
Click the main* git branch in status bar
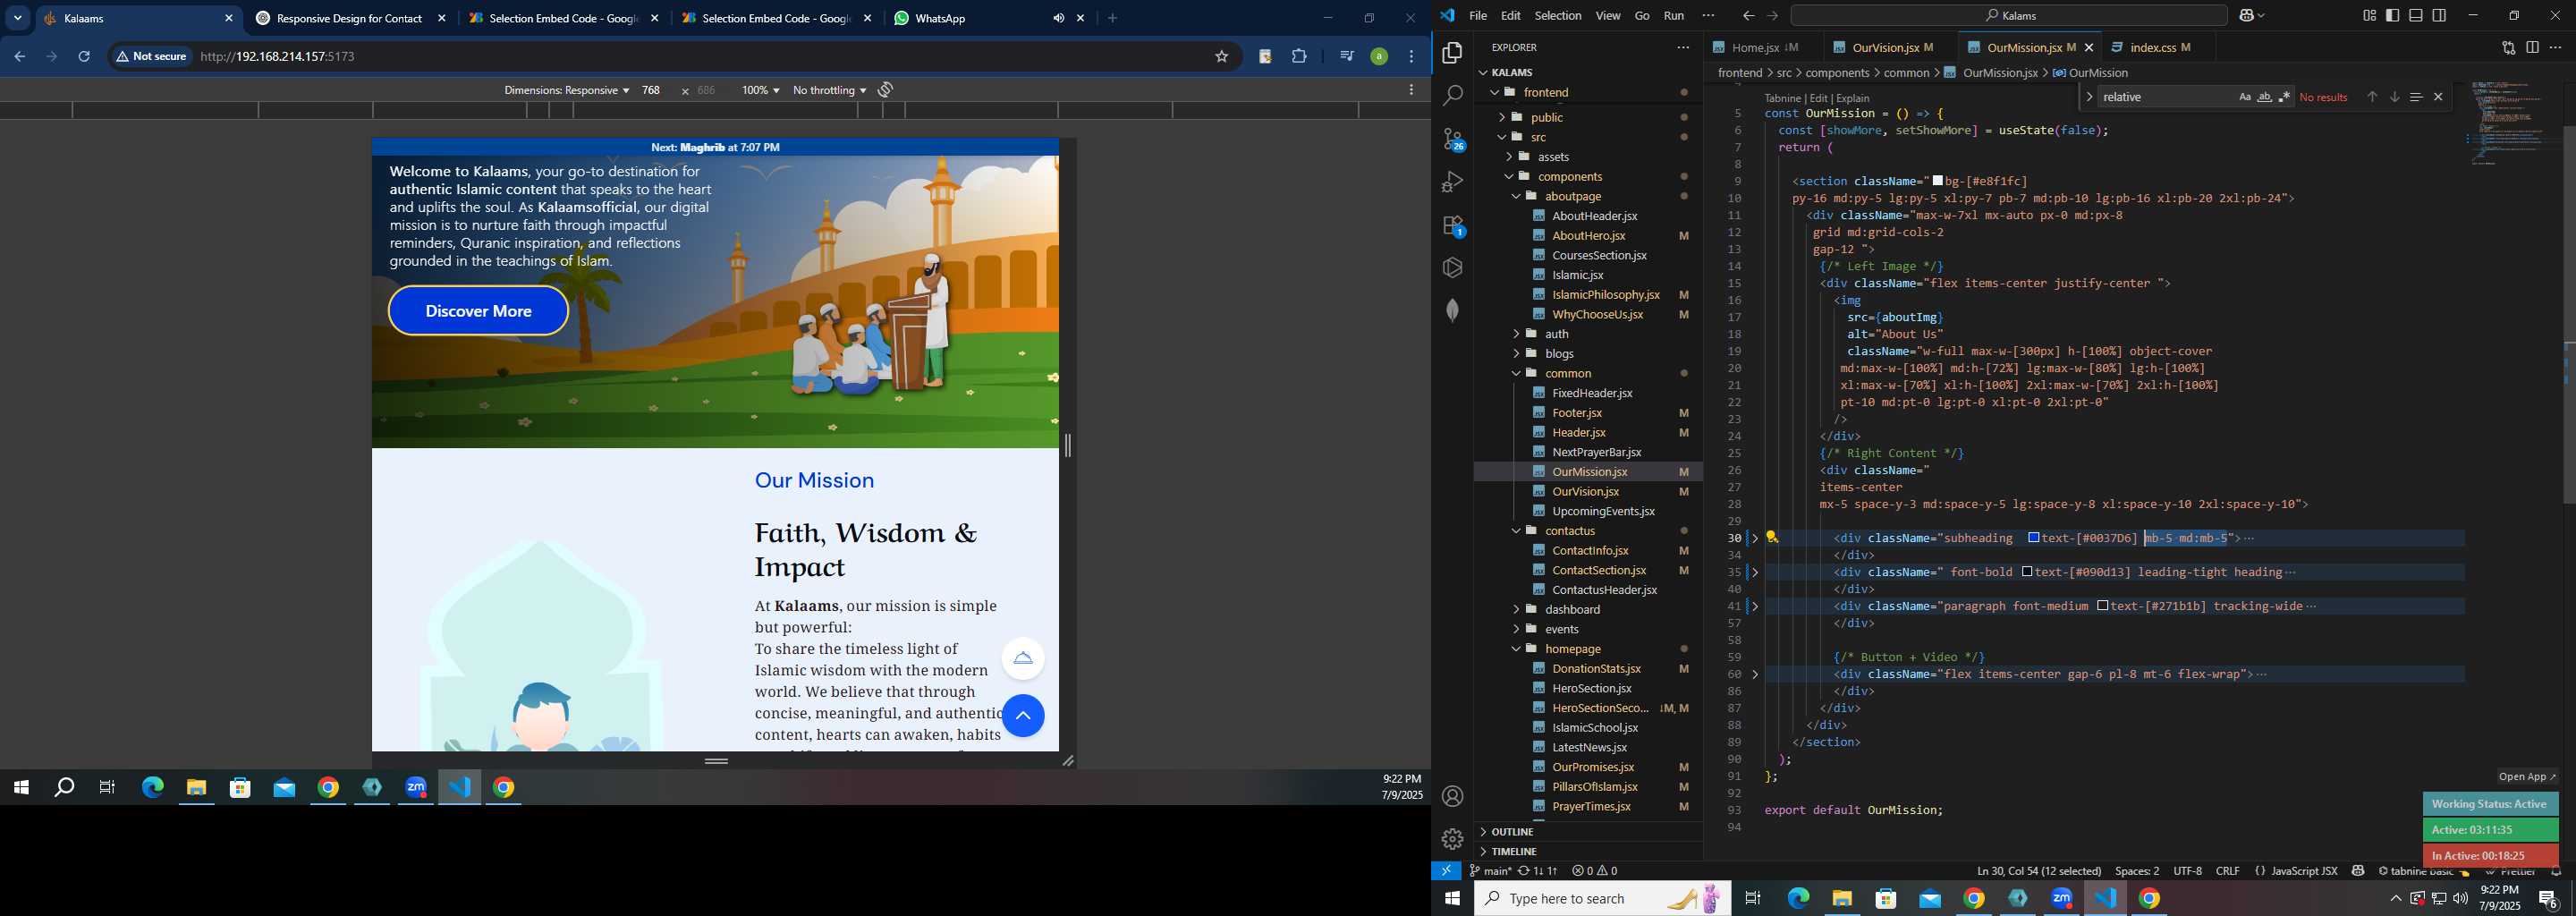(x=1490, y=871)
